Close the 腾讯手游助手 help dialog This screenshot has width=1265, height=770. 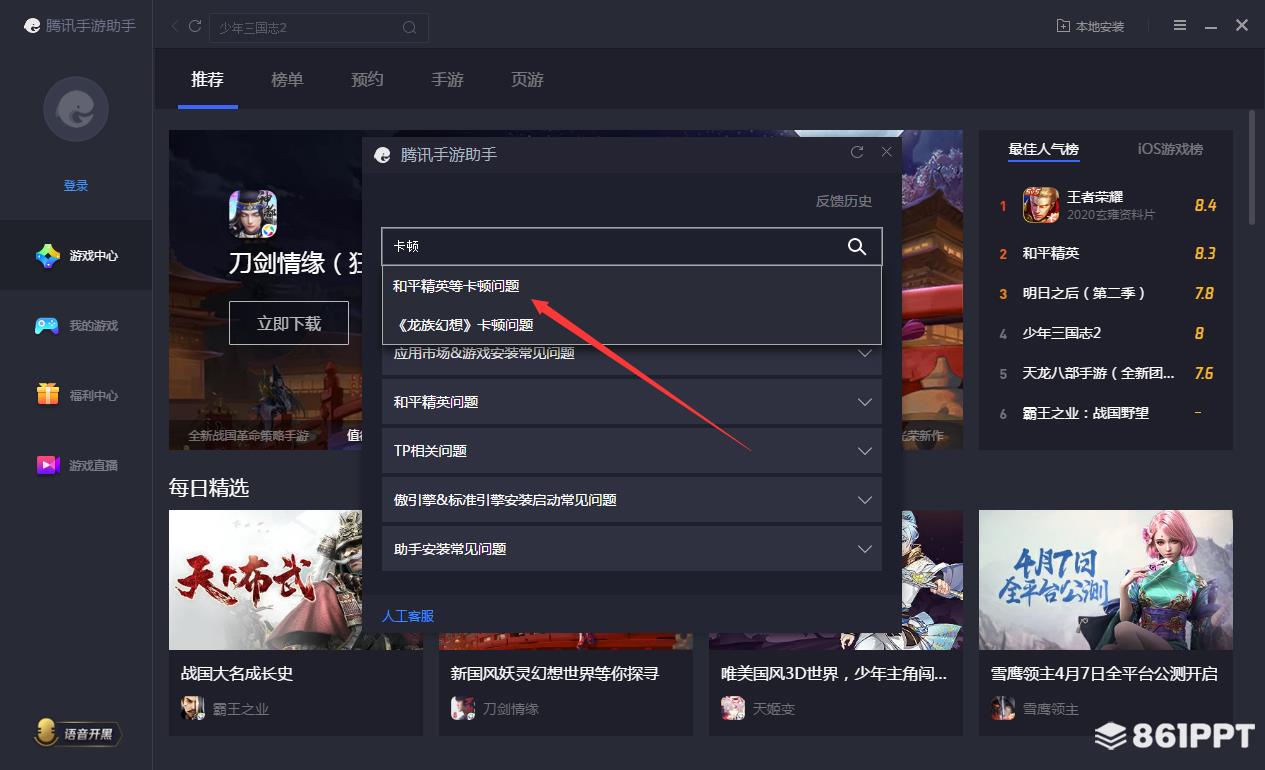click(886, 152)
